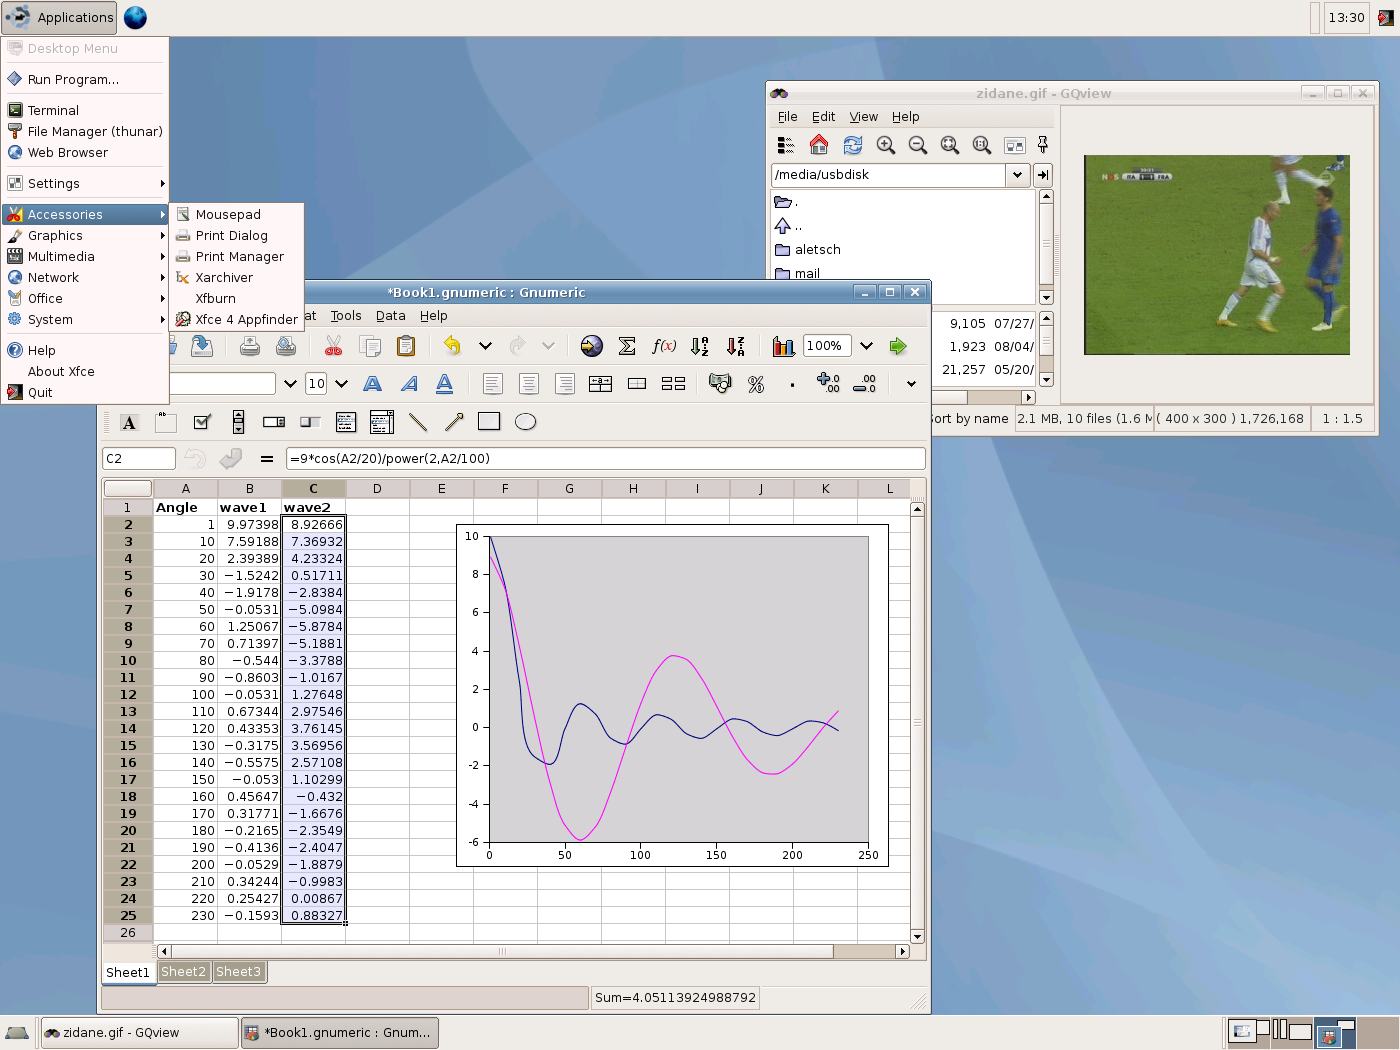Launch Mousepad from the Accessories submenu
The width and height of the screenshot is (1400, 1050).
228,214
